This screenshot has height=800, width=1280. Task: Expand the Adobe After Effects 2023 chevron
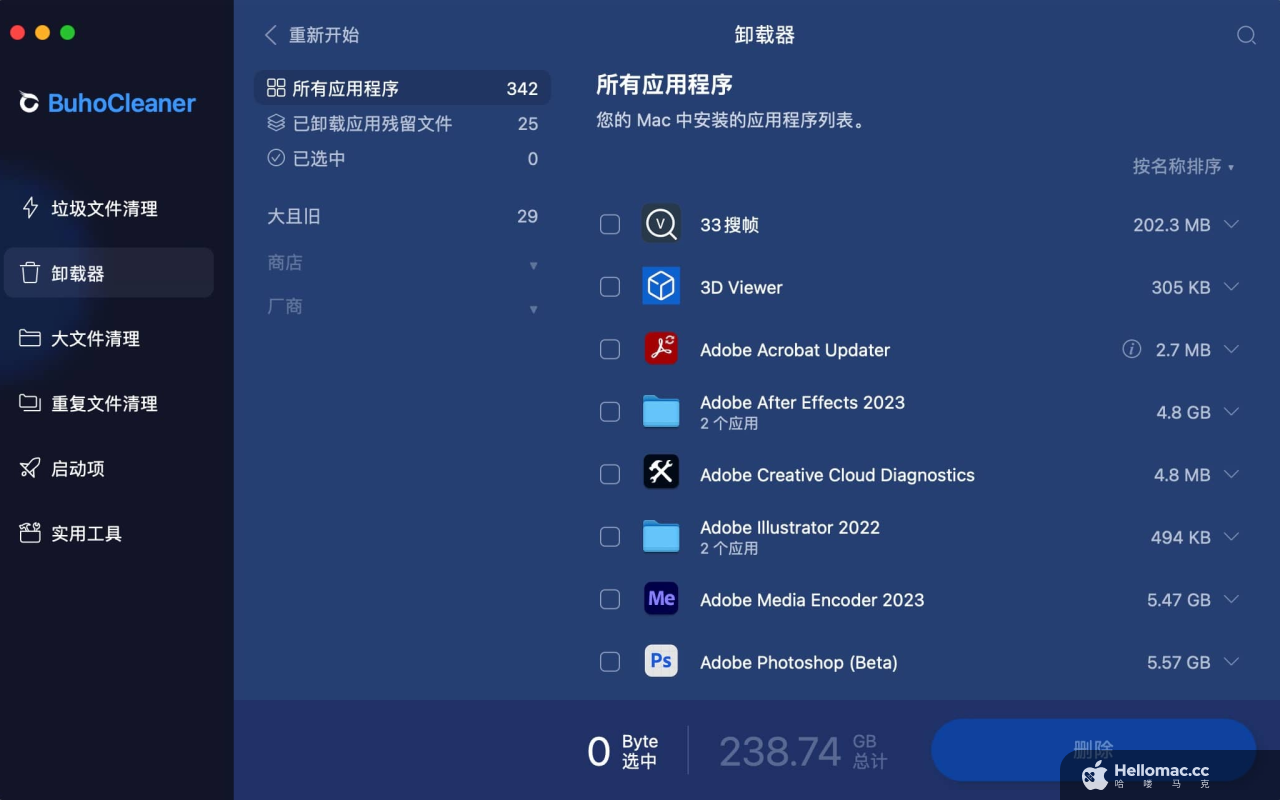[x=1231, y=412]
